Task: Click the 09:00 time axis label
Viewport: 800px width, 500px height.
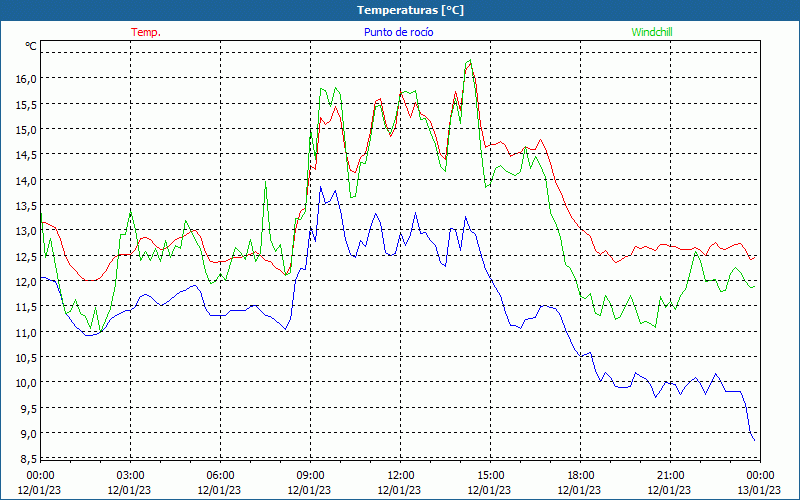Action: [x=310, y=476]
